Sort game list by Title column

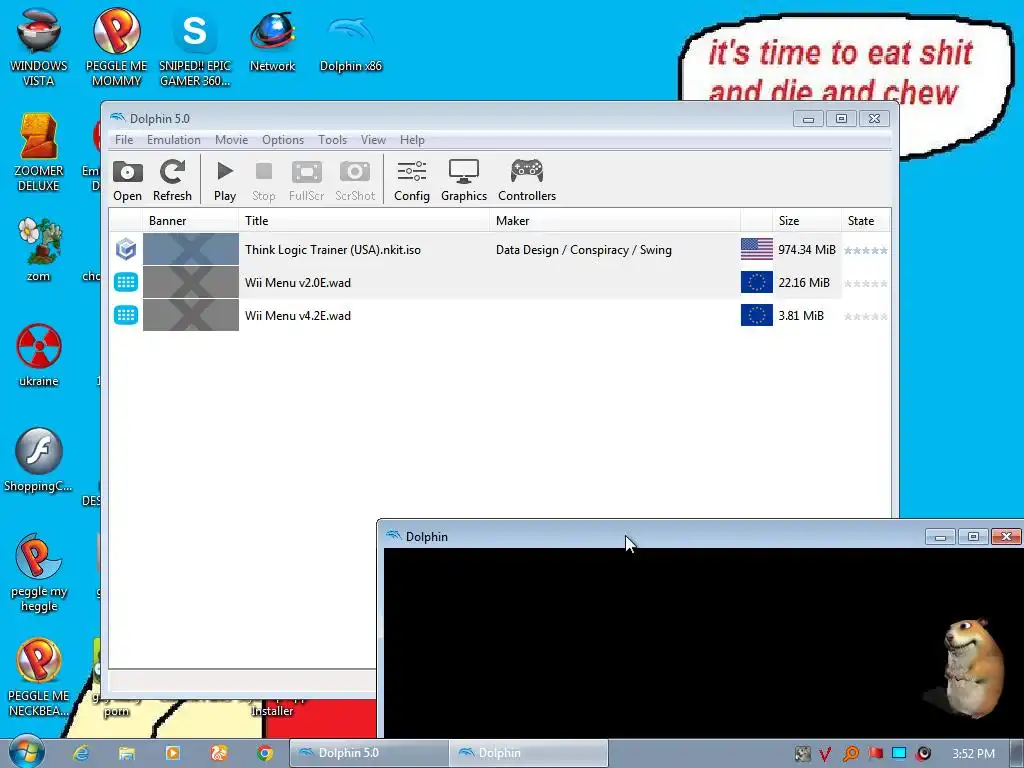(364, 221)
